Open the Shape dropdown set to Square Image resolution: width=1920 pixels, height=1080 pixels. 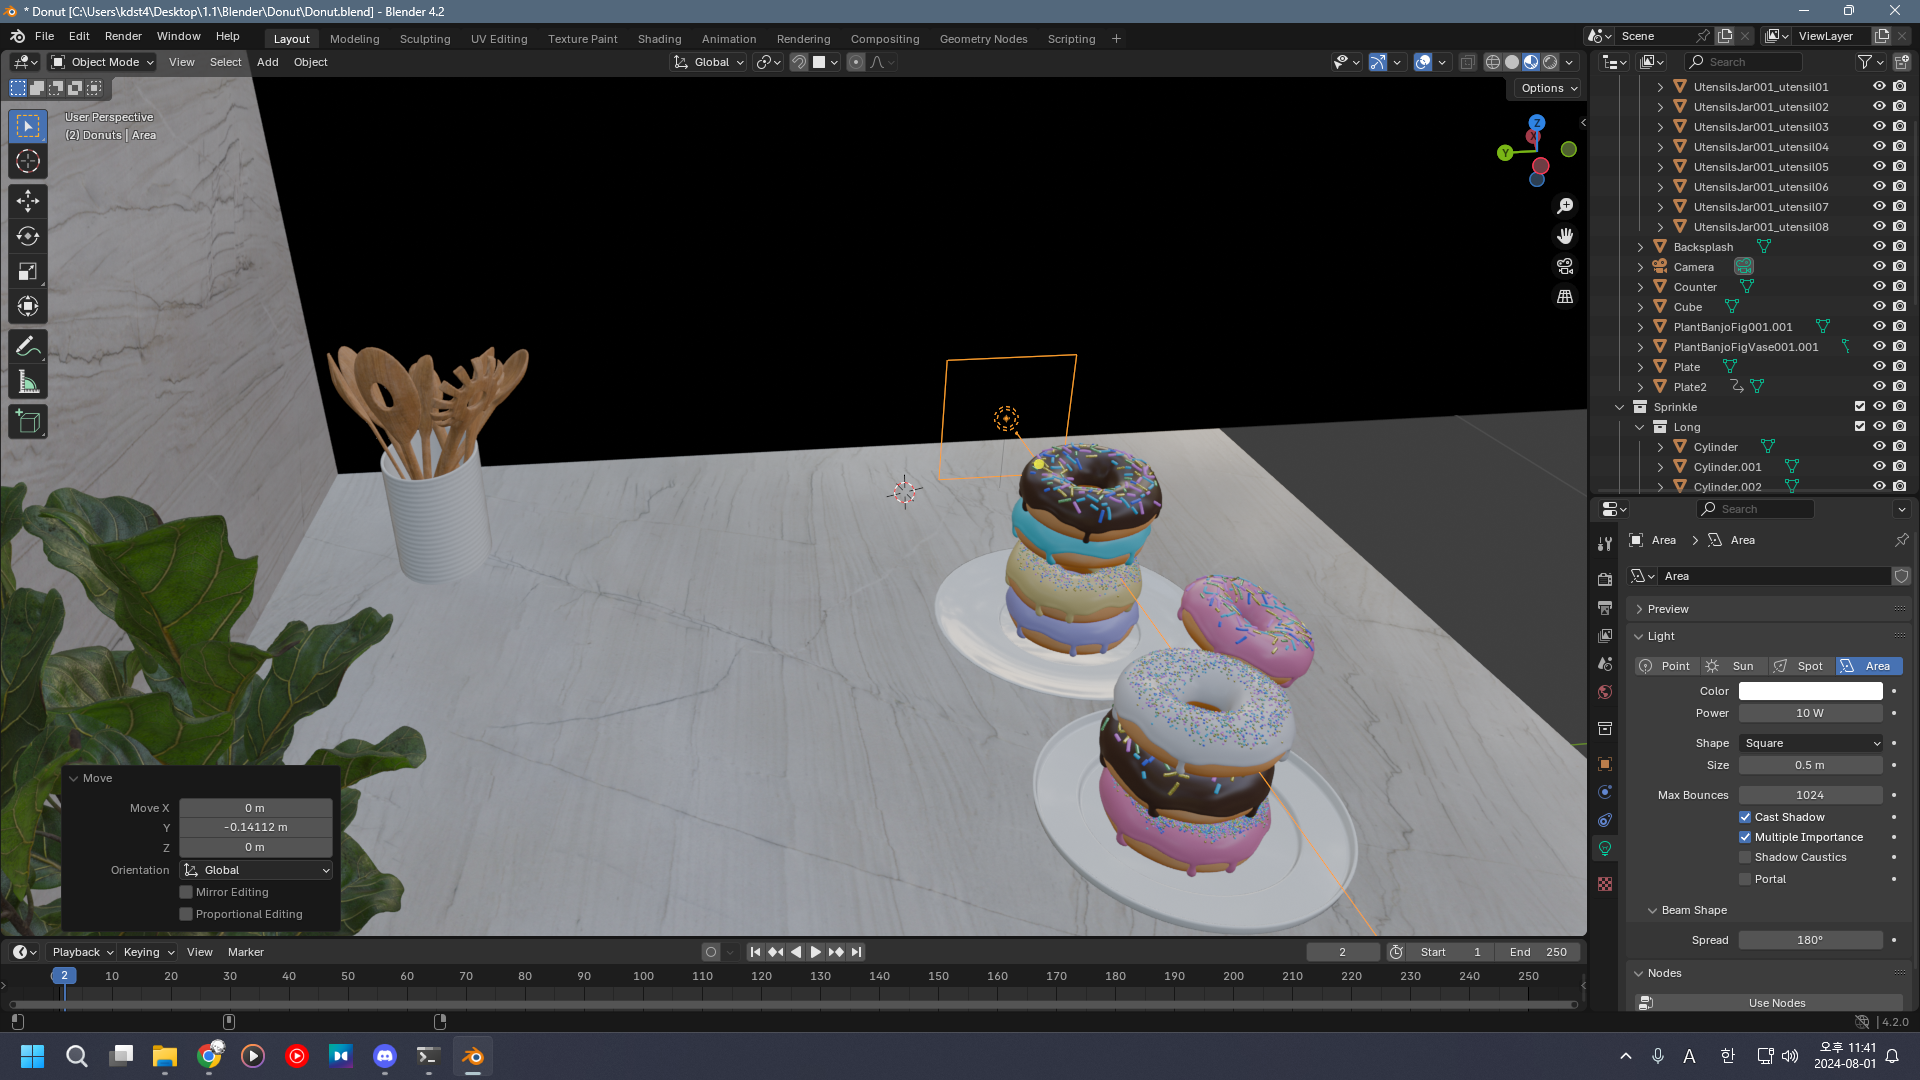tap(1811, 743)
